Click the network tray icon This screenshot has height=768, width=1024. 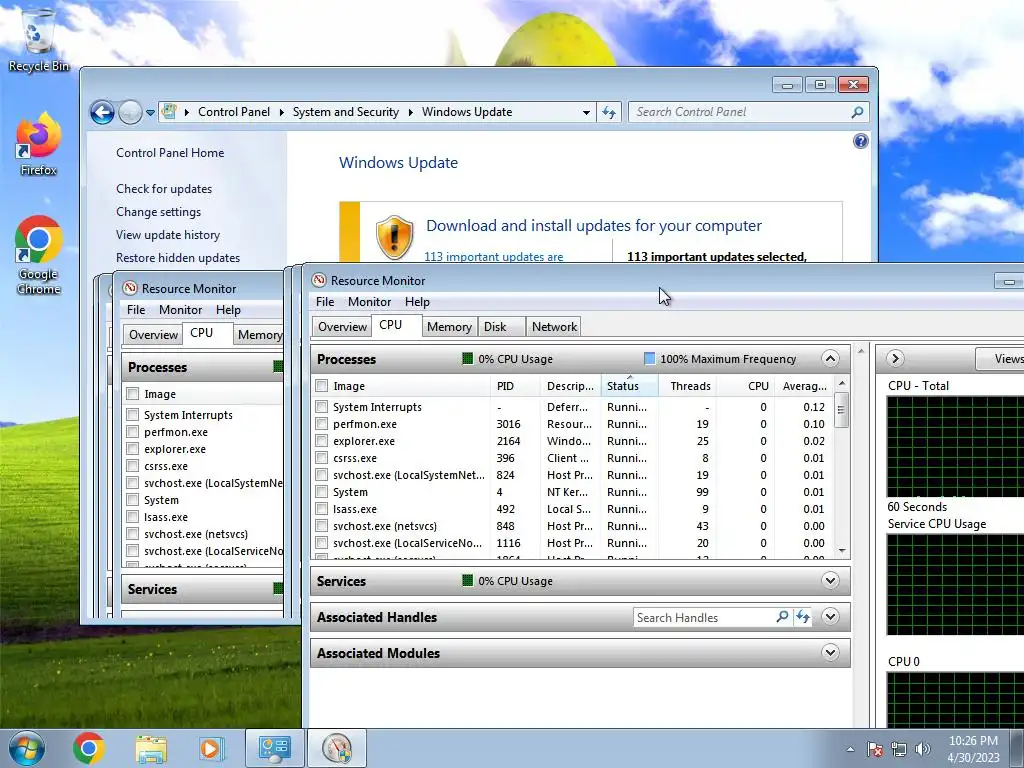pos(899,749)
